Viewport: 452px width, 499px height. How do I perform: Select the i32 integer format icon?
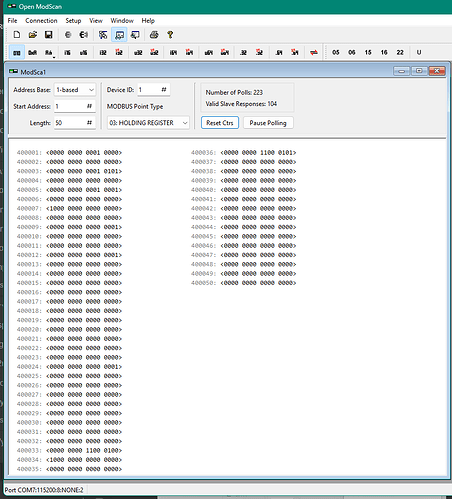click(x=103, y=53)
